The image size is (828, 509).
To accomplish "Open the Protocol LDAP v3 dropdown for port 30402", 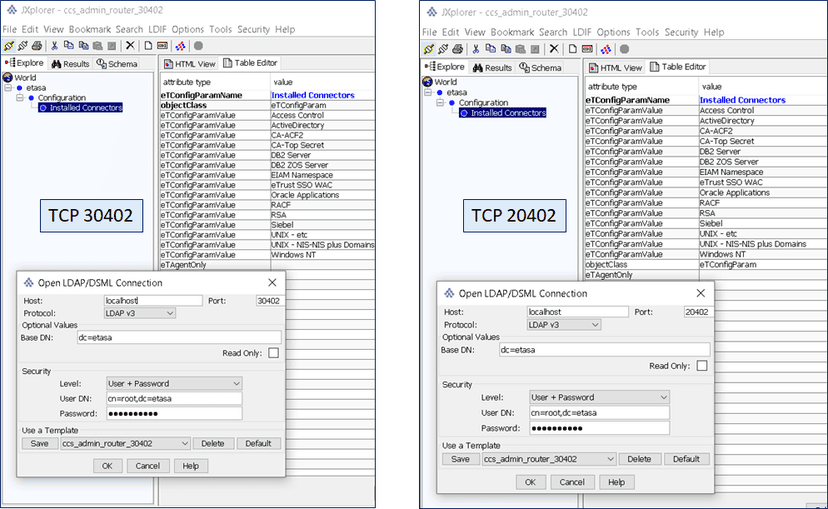I will tap(140, 313).
